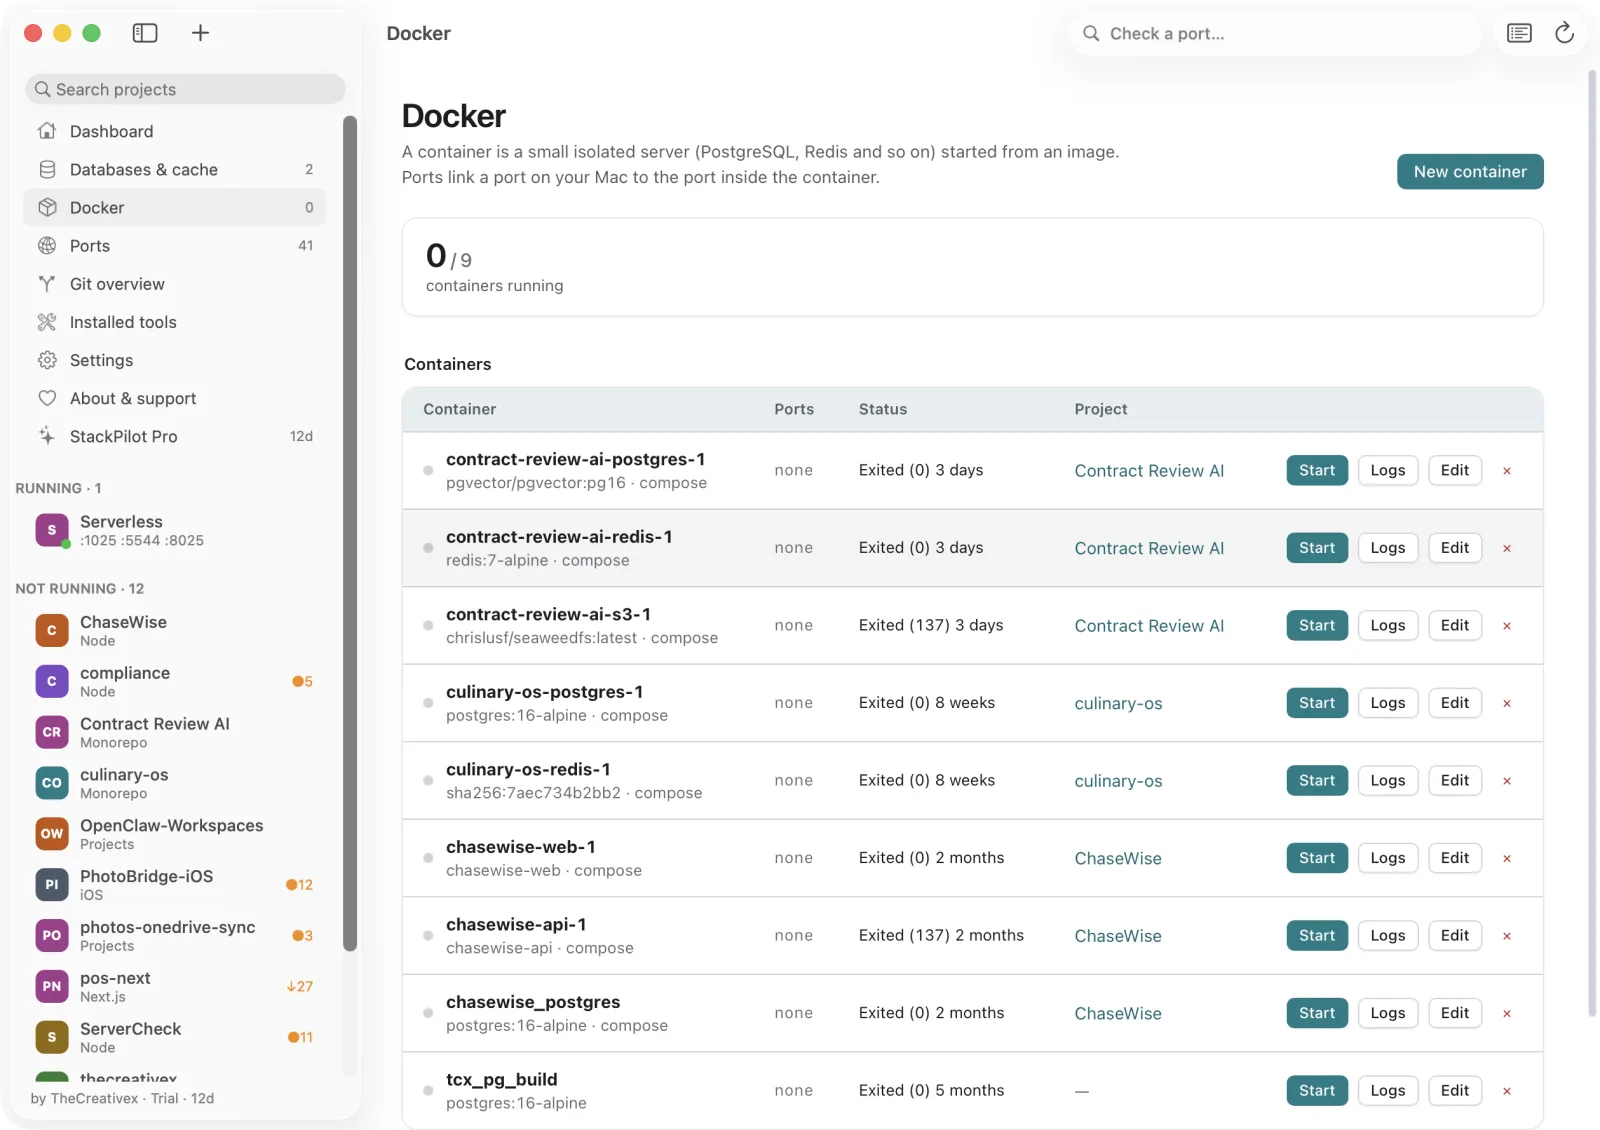Add a new project with plus icon
This screenshot has height=1130, width=1600.
pyautogui.click(x=200, y=33)
